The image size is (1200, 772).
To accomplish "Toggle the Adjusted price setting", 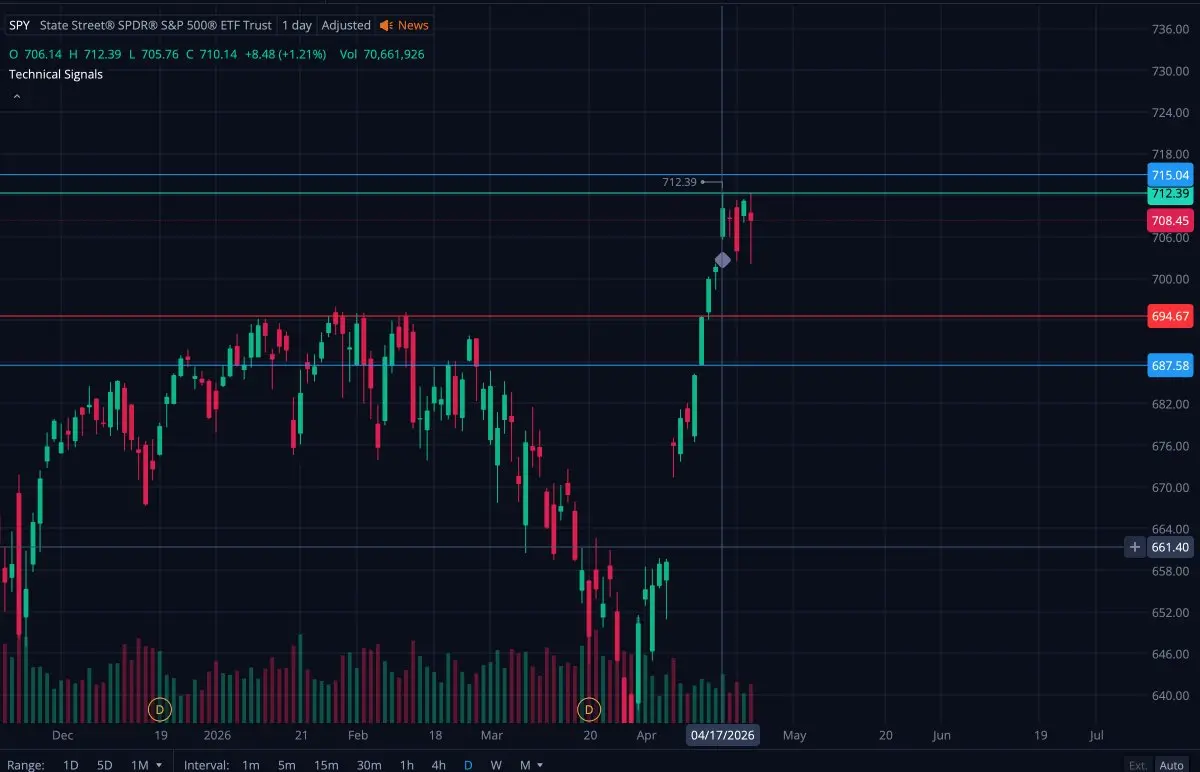I will tap(346, 25).
